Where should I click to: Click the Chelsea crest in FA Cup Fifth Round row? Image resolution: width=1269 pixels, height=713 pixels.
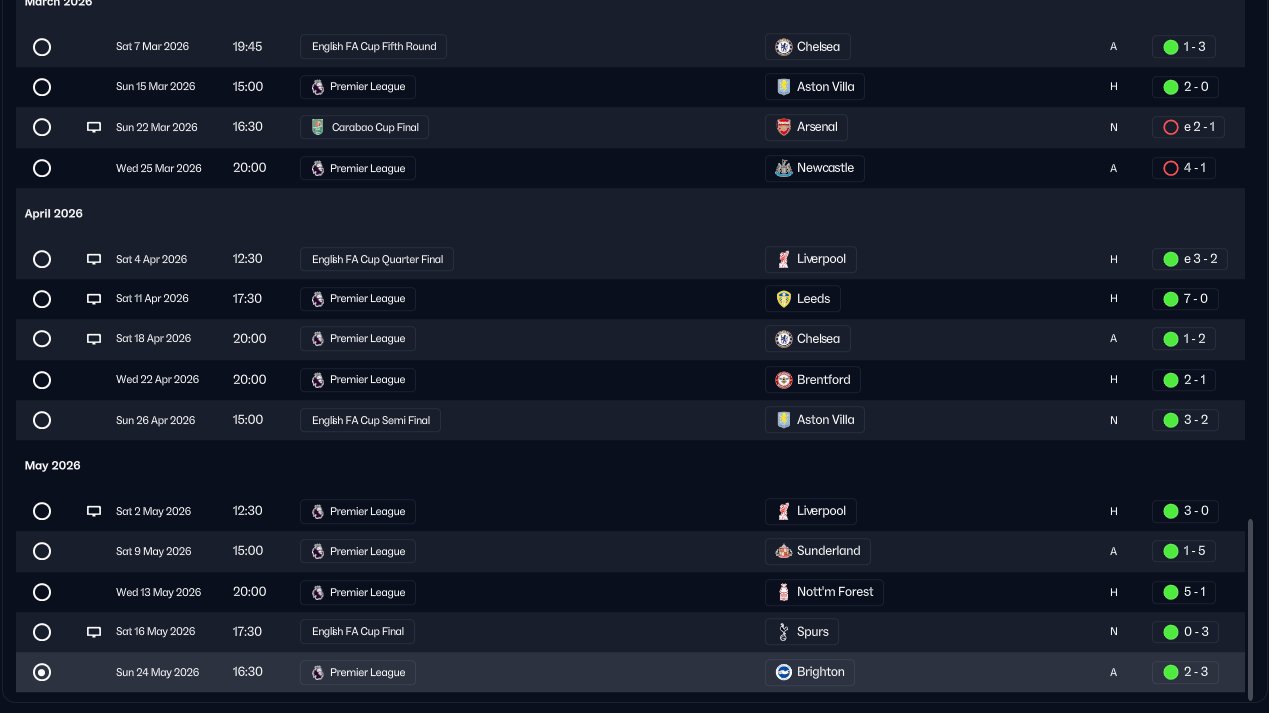click(x=784, y=47)
